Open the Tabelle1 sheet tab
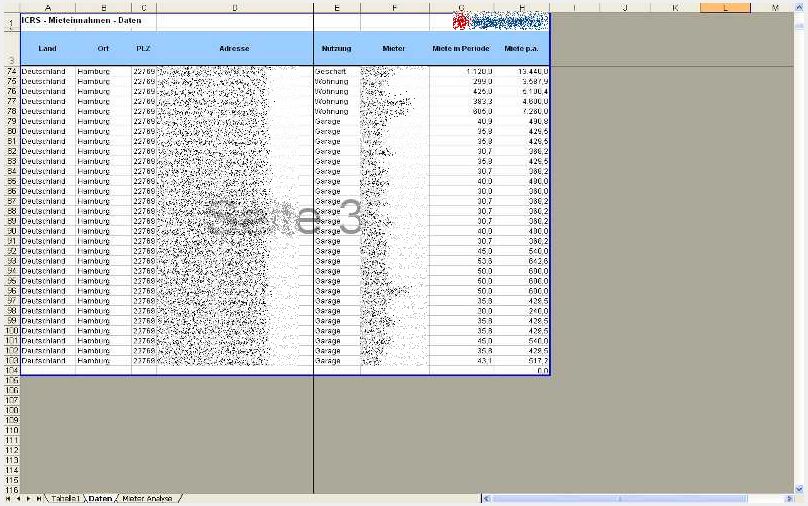808x506 pixels. click(x=65, y=499)
